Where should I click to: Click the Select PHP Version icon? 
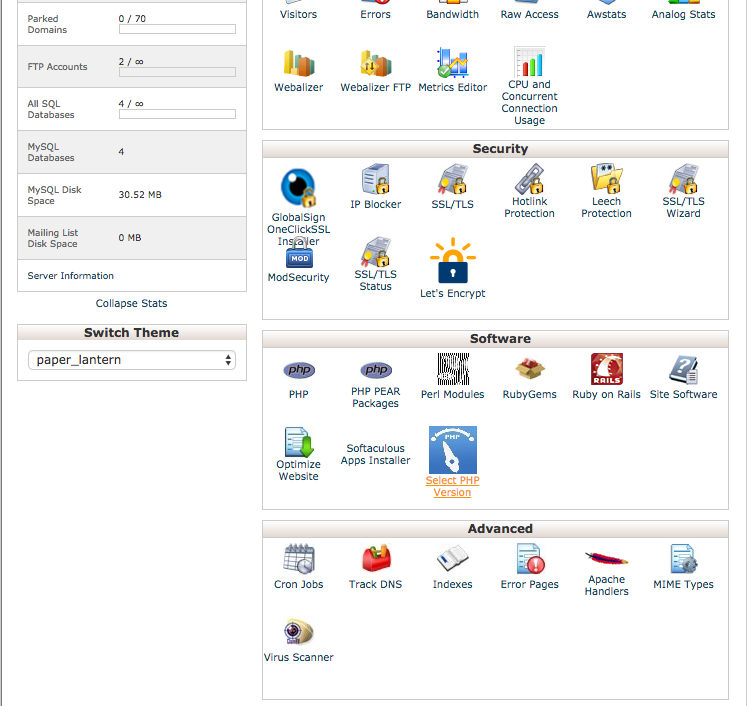point(453,450)
